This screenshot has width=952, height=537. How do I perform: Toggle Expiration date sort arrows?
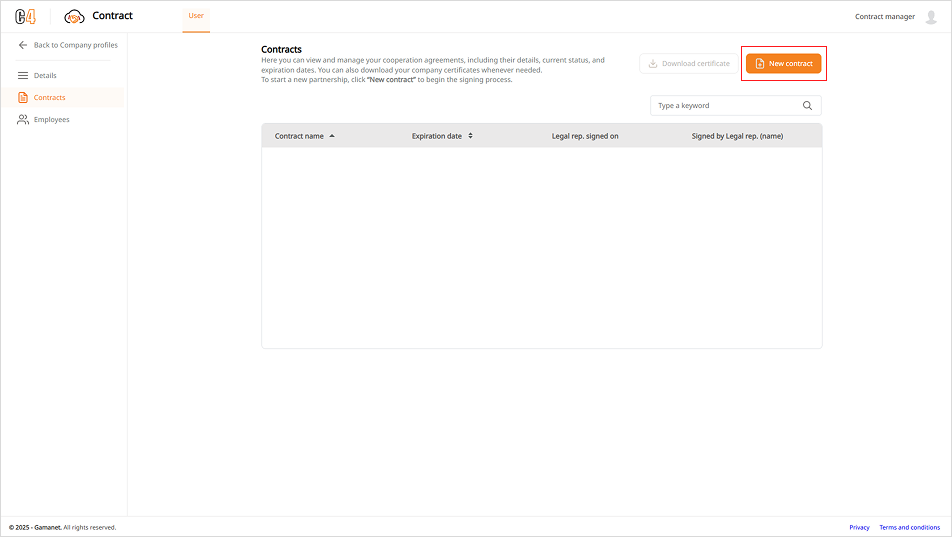click(471, 136)
